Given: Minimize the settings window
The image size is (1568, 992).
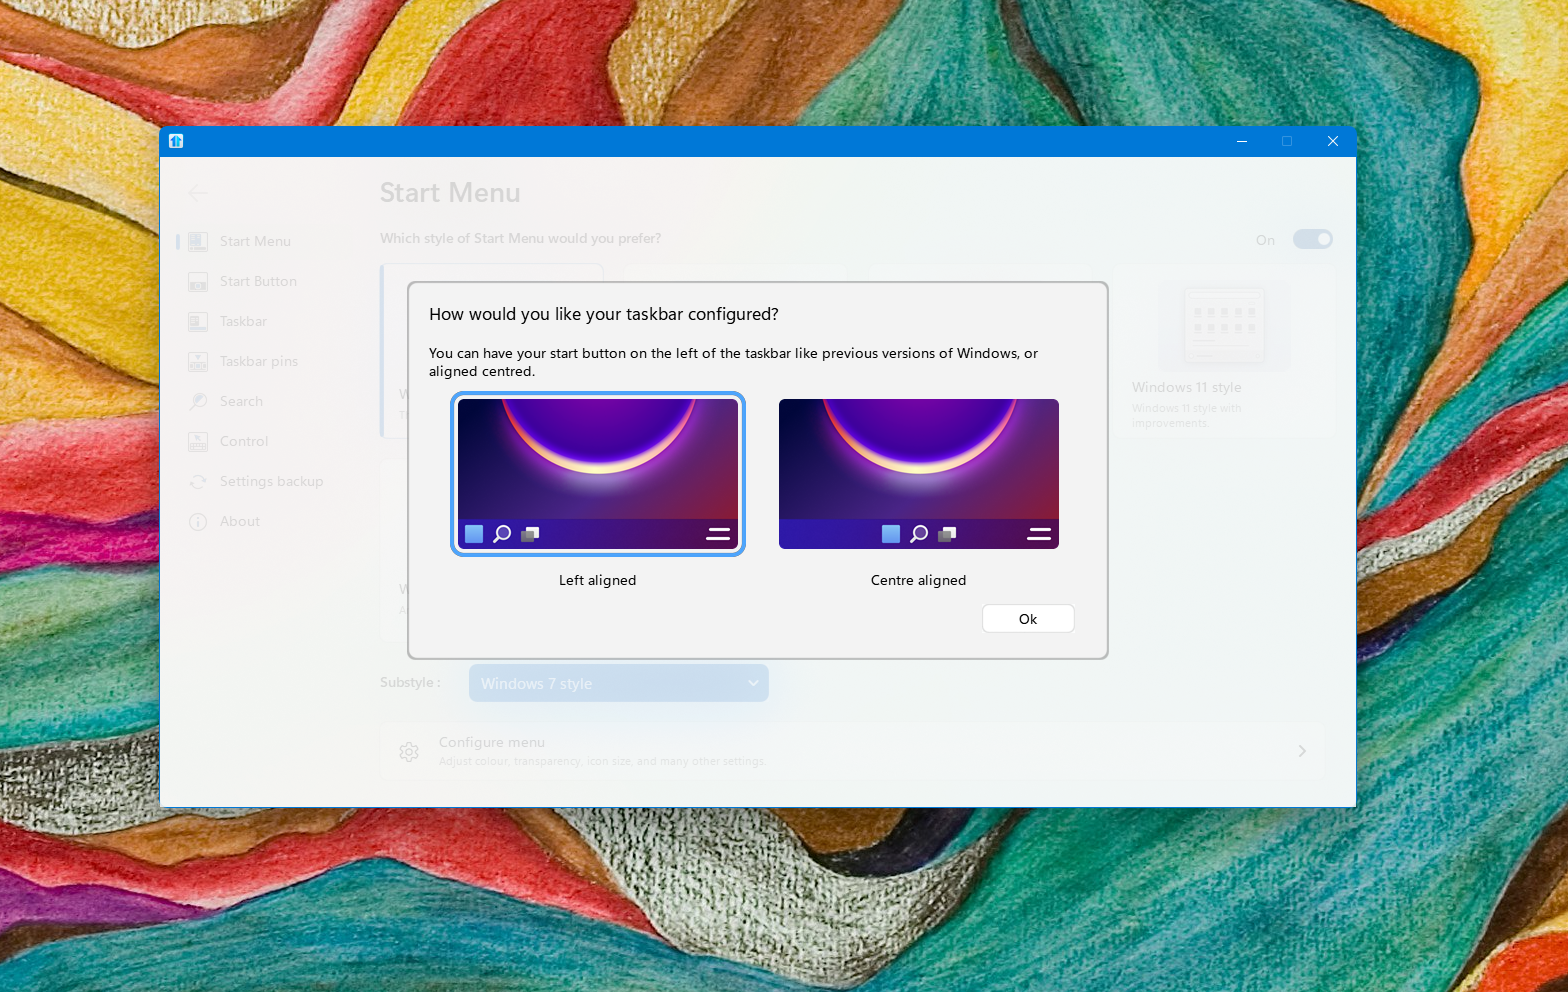Looking at the screenshot, I should tap(1242, 141).
